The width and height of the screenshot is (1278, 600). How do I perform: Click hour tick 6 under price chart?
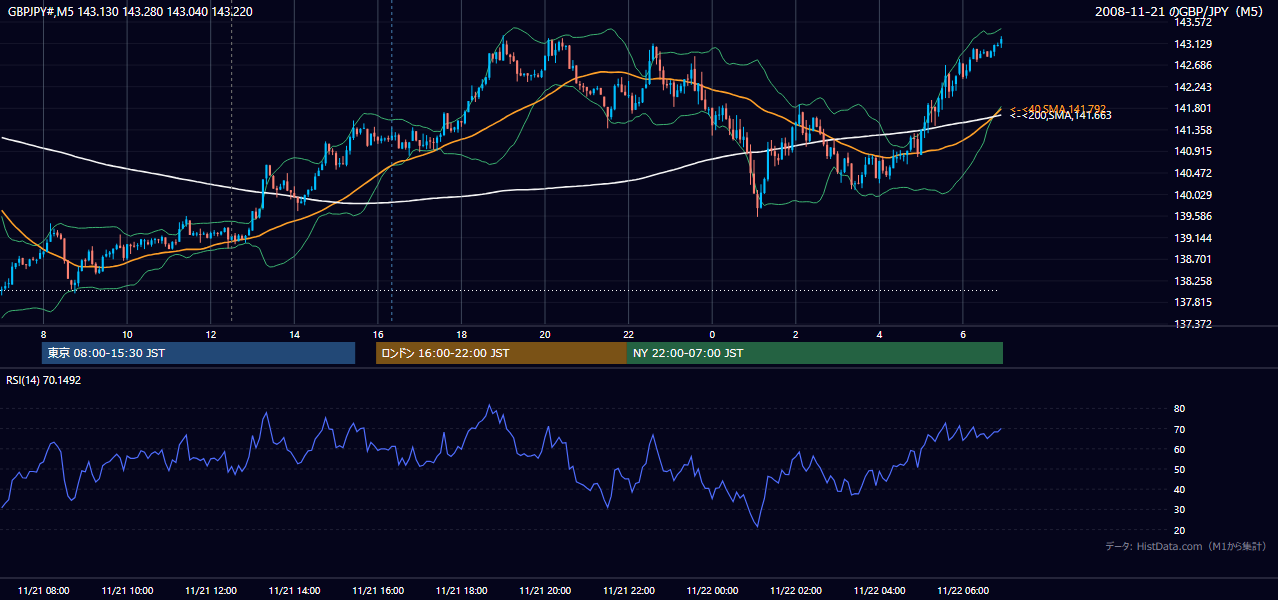963,334
